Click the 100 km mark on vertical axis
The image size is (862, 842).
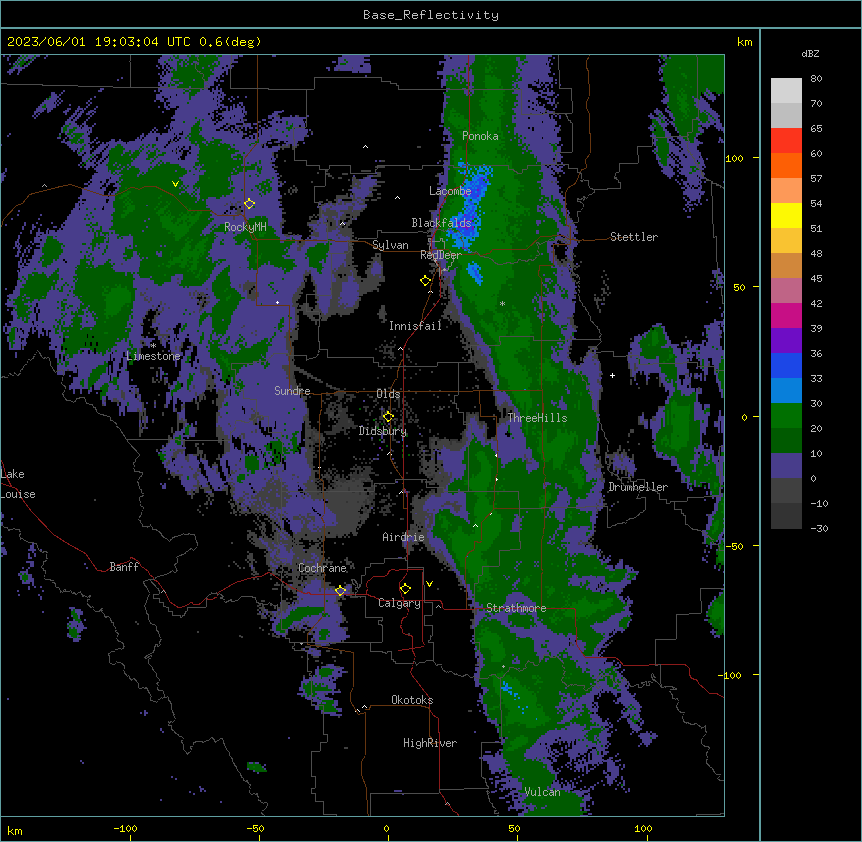[x=734, y=158]
